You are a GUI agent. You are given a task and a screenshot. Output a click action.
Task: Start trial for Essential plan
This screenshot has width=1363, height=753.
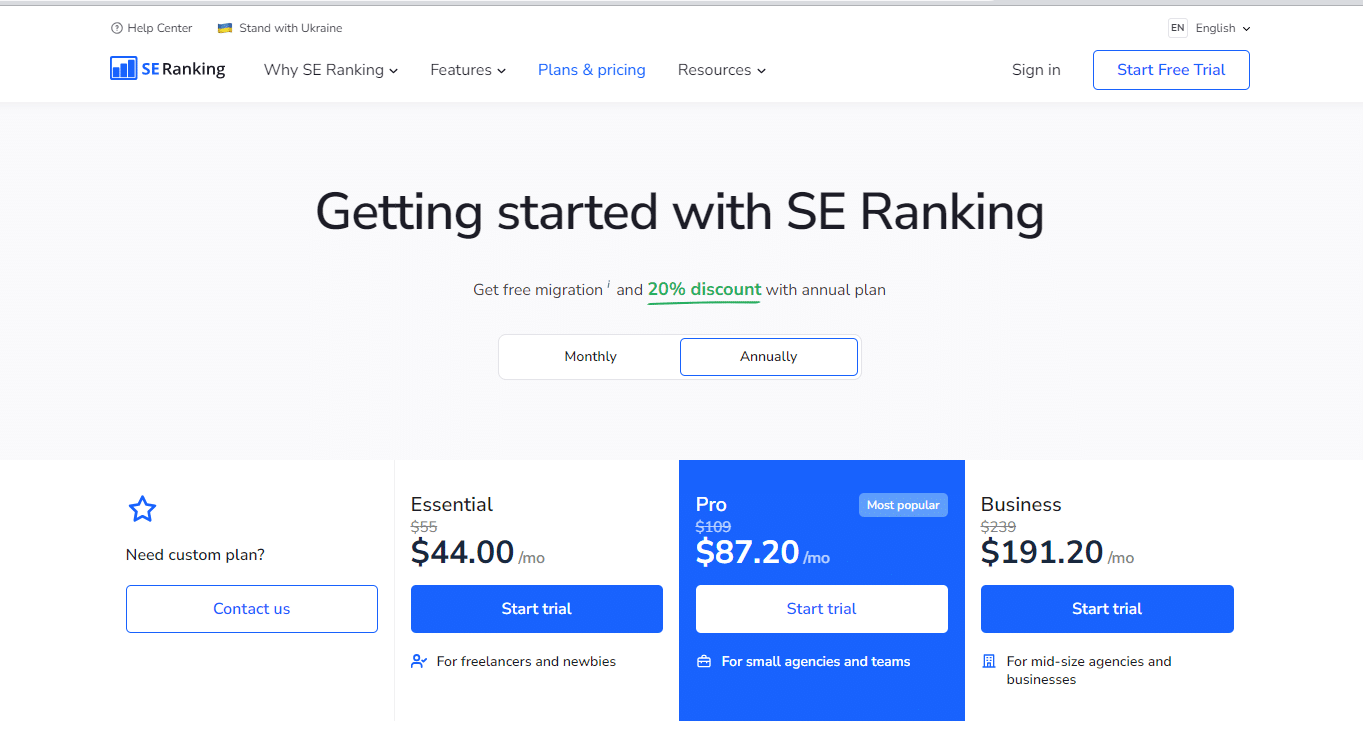pos(537,609)
